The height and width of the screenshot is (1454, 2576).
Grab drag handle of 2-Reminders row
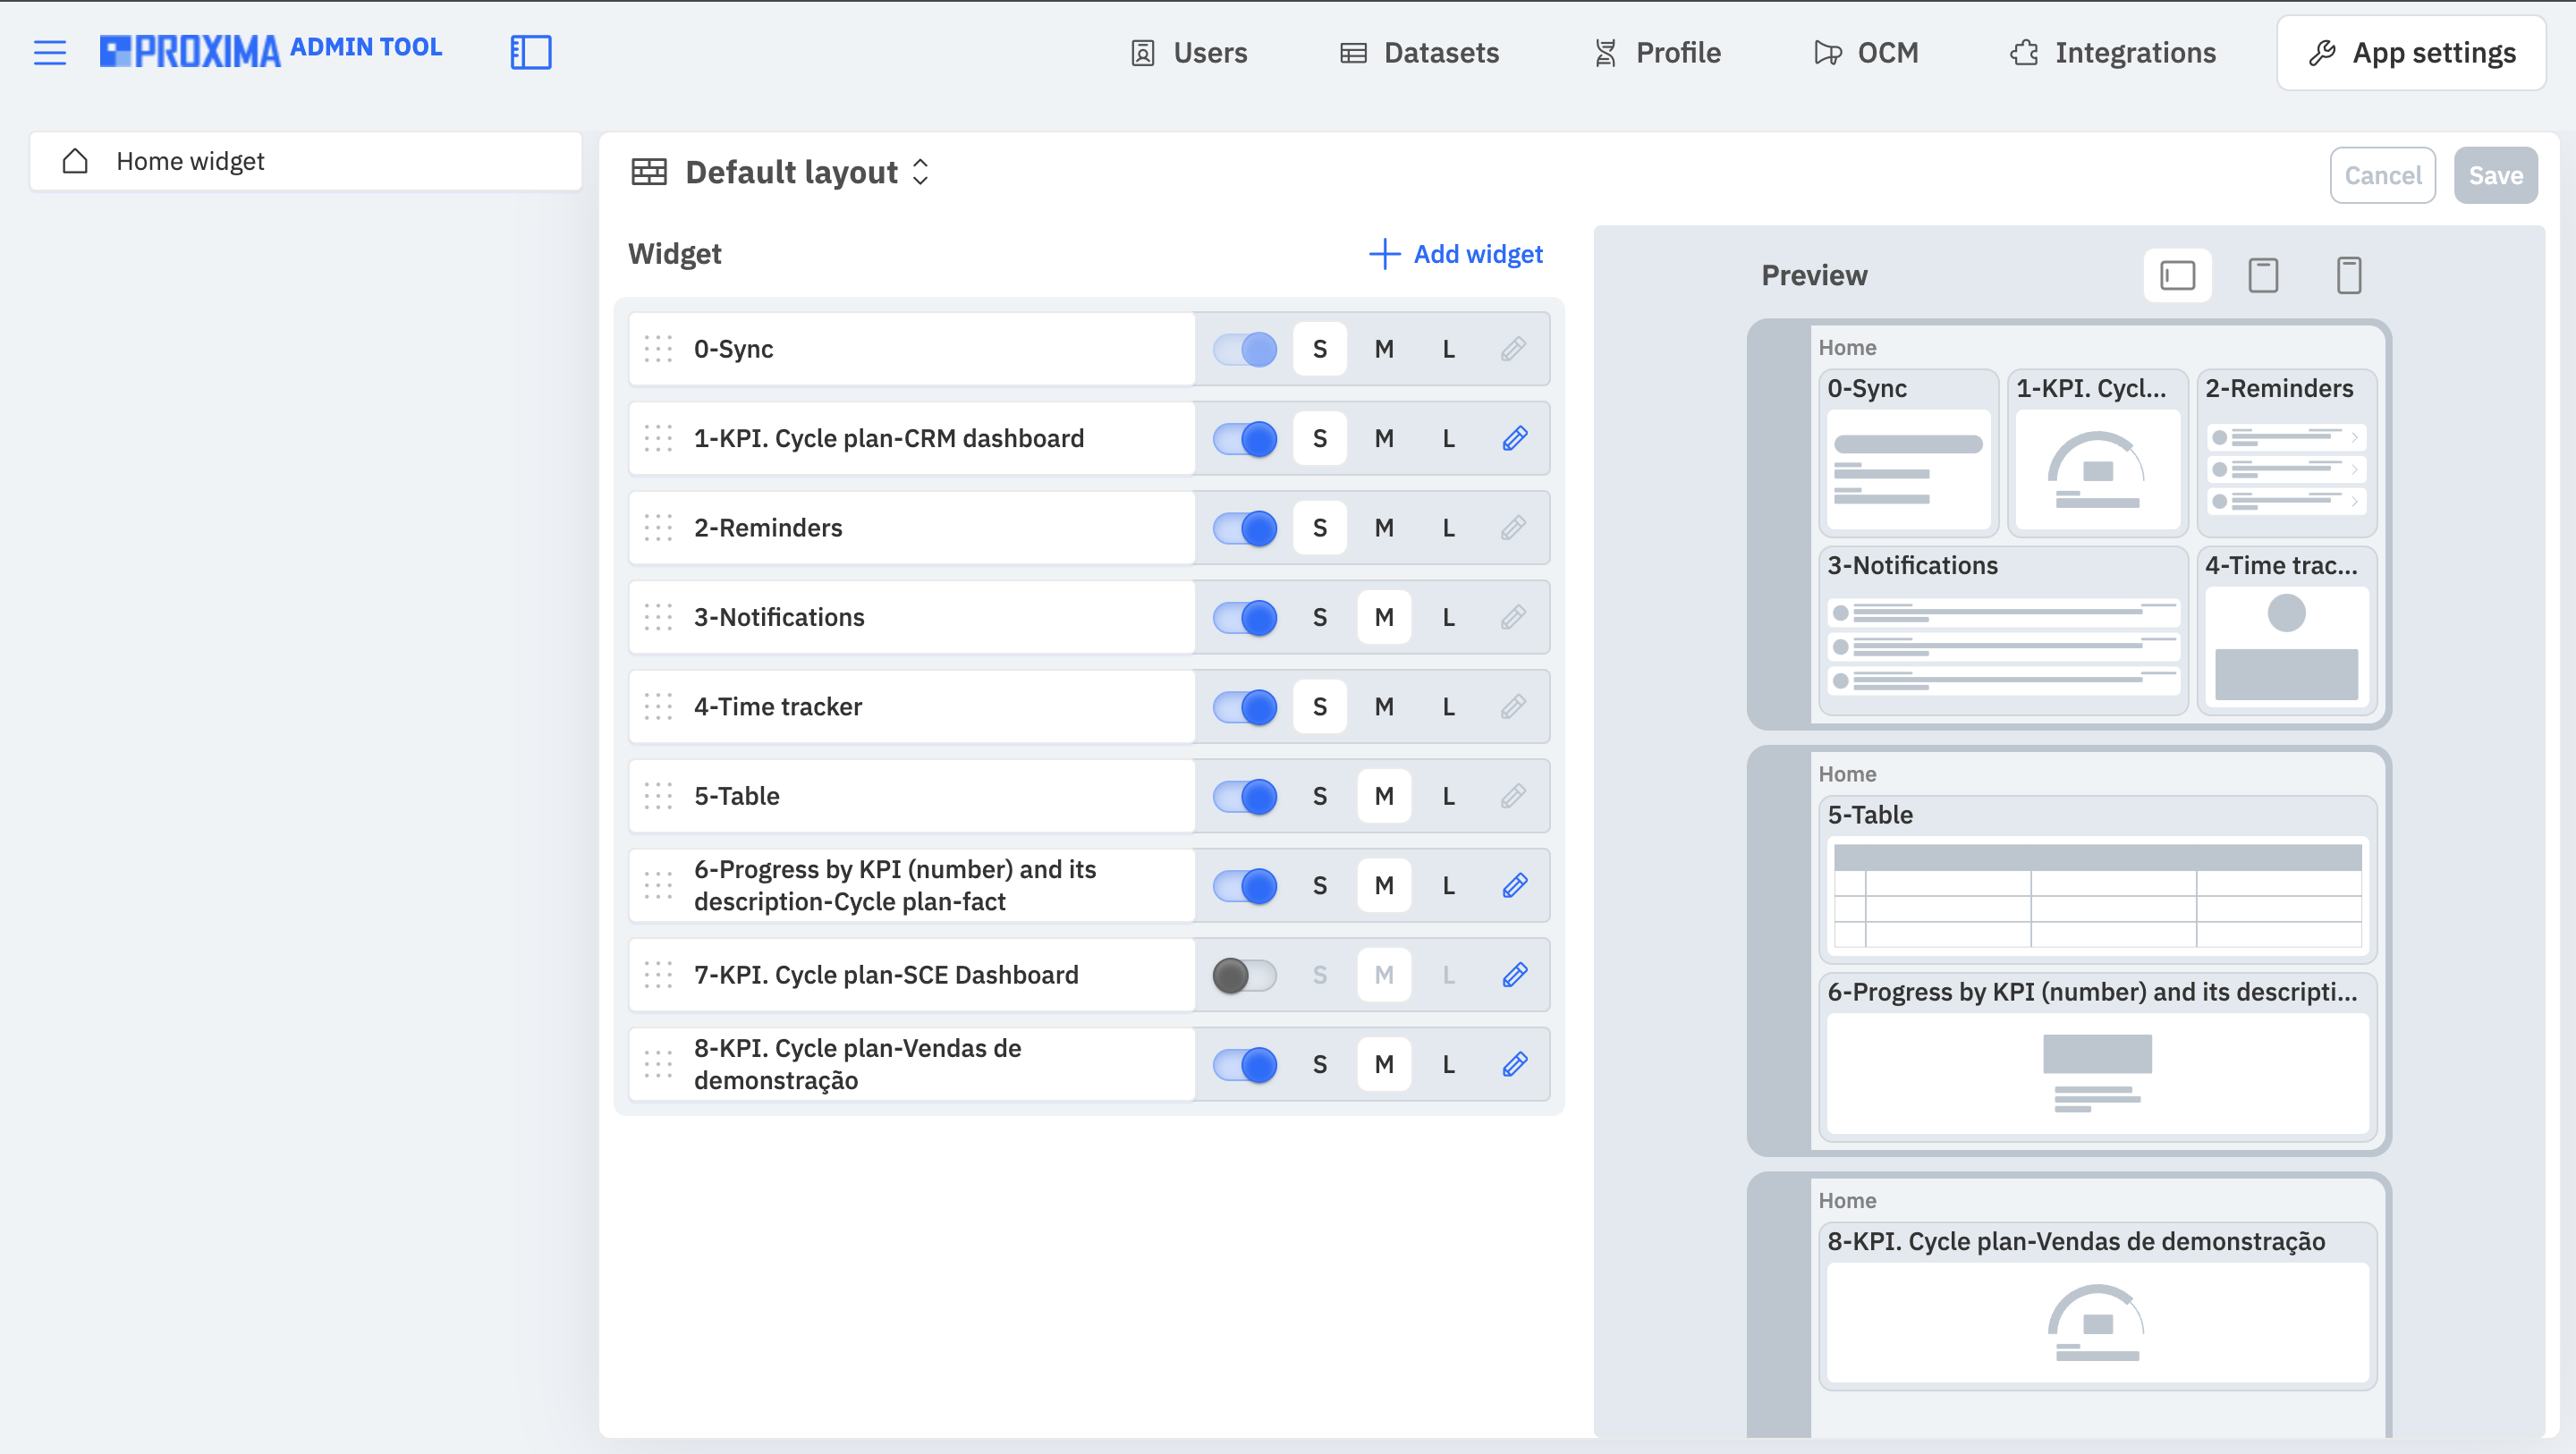tap(658, 527)
